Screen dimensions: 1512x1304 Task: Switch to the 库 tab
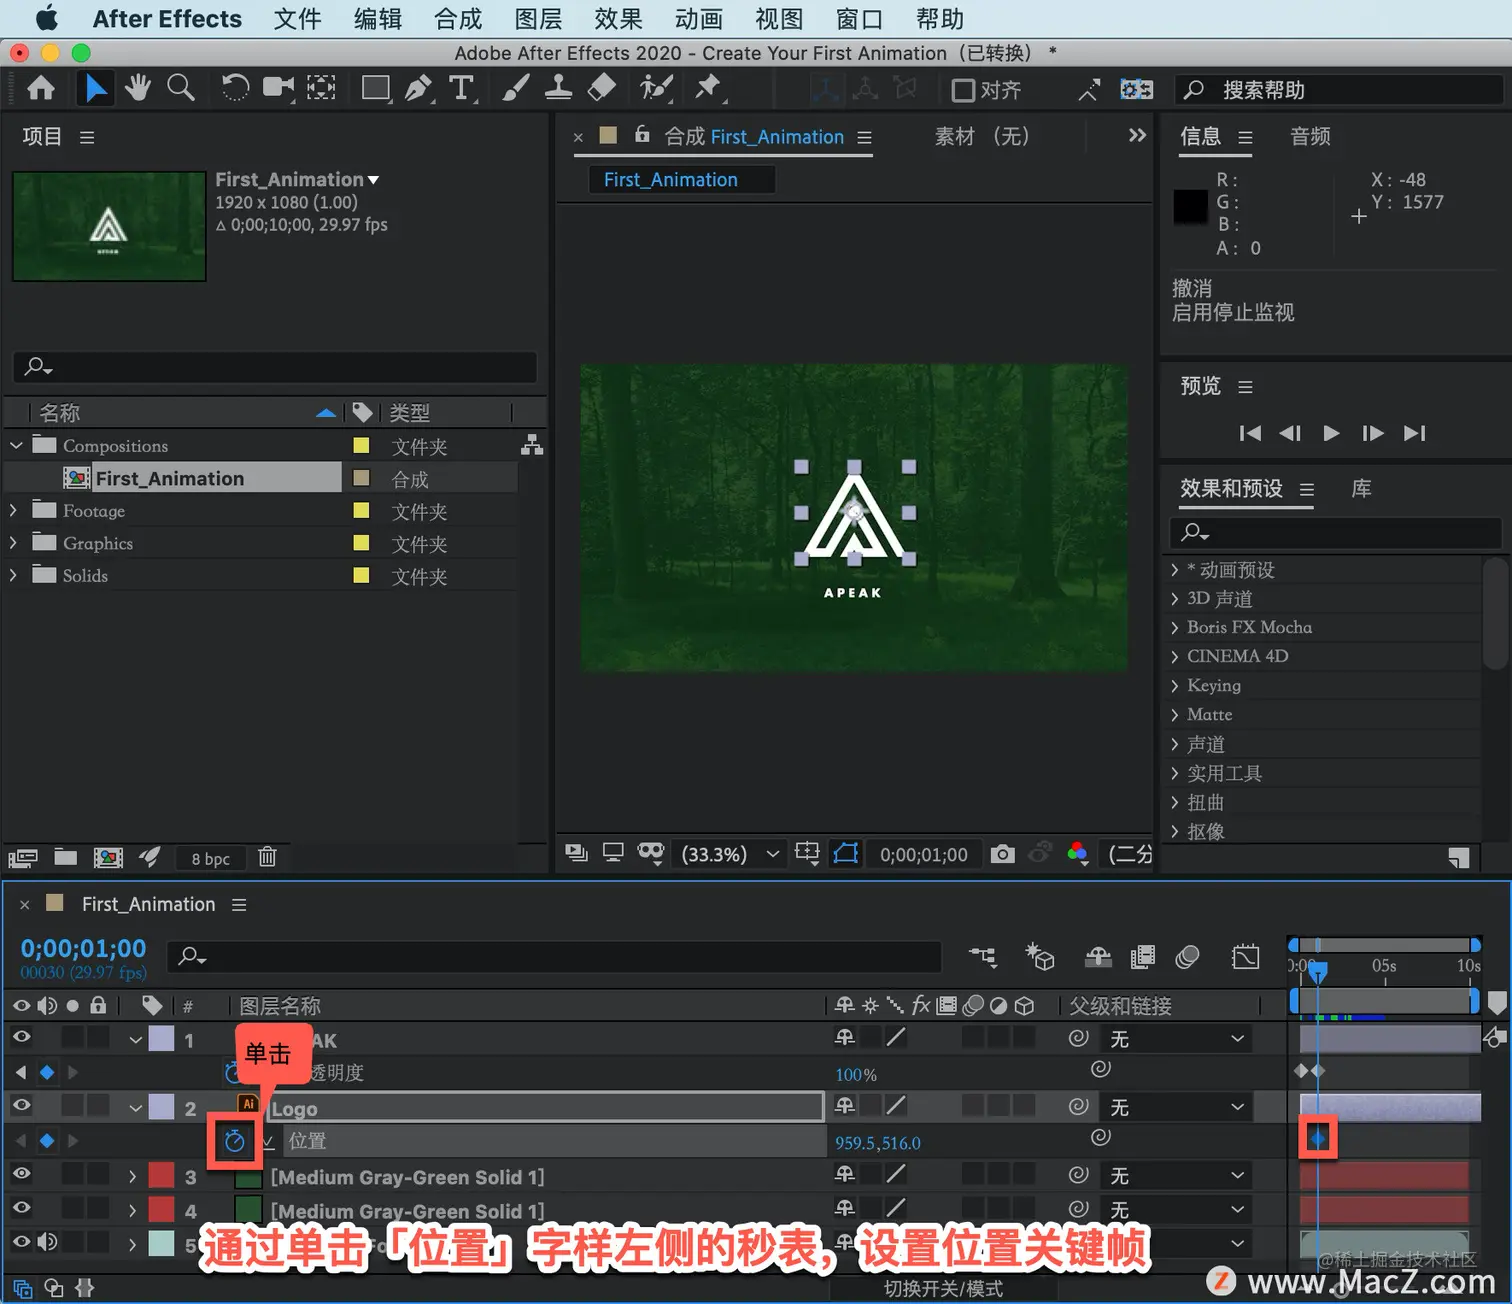tap(1361, 488)
